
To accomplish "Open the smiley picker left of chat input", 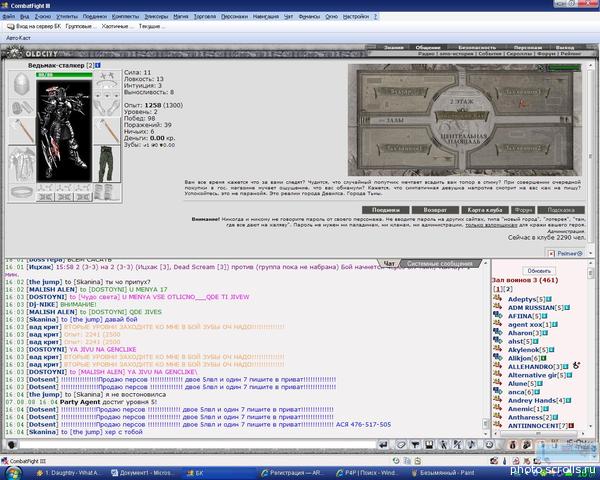I will (x=12, y=445).
